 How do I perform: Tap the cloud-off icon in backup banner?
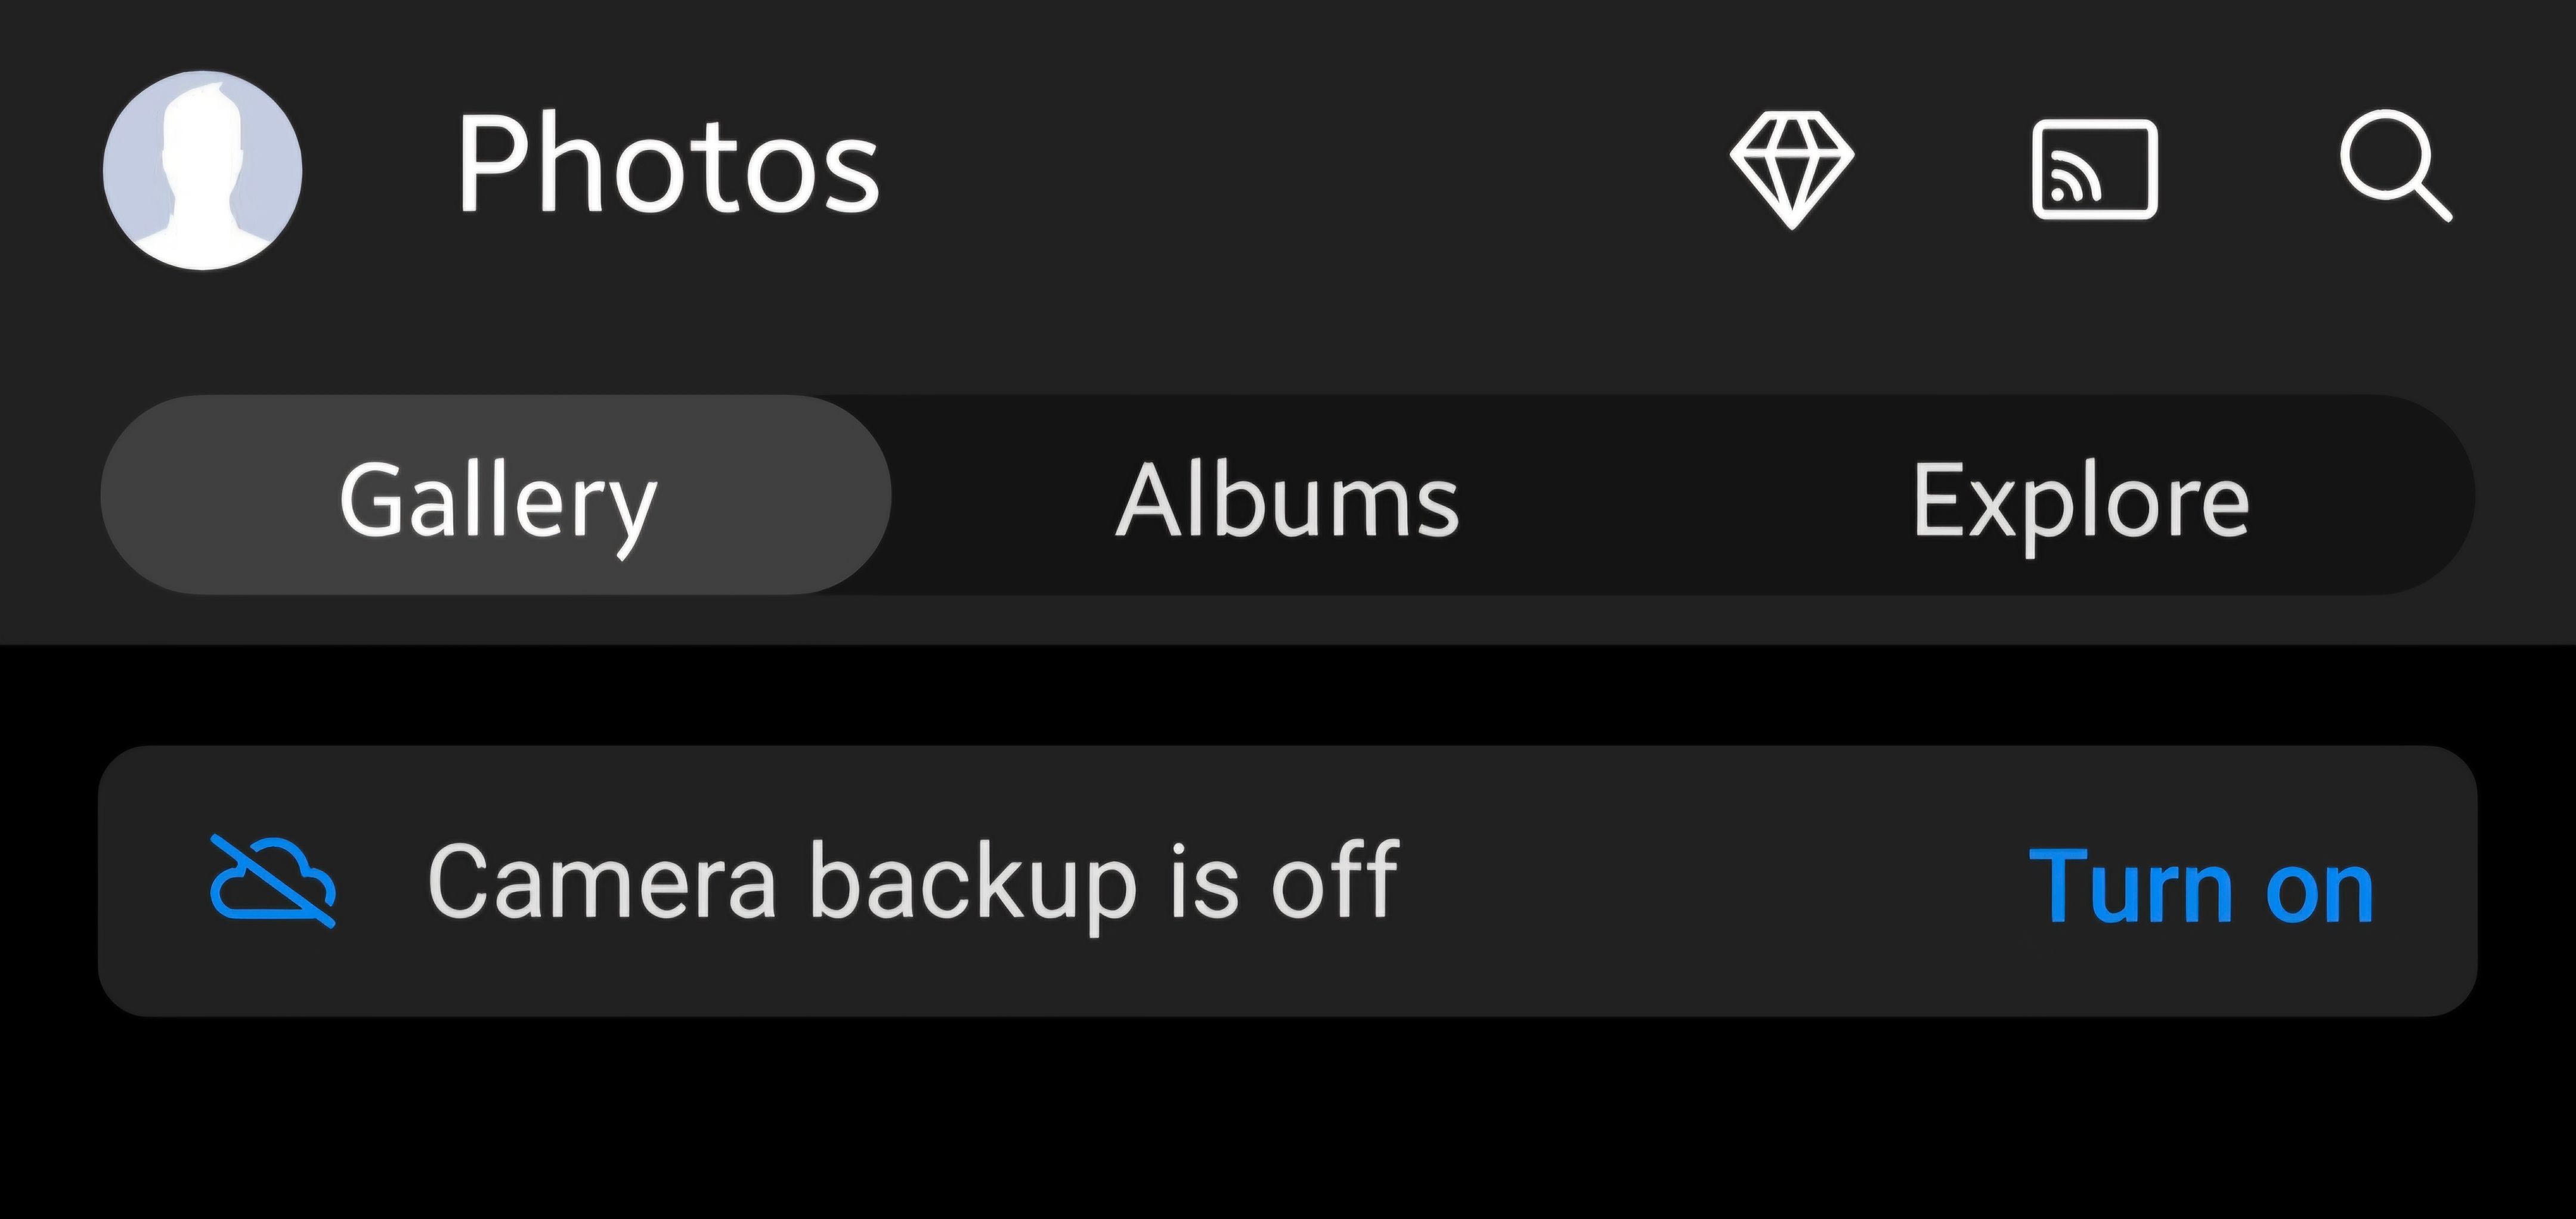click(x=273, y=882)
